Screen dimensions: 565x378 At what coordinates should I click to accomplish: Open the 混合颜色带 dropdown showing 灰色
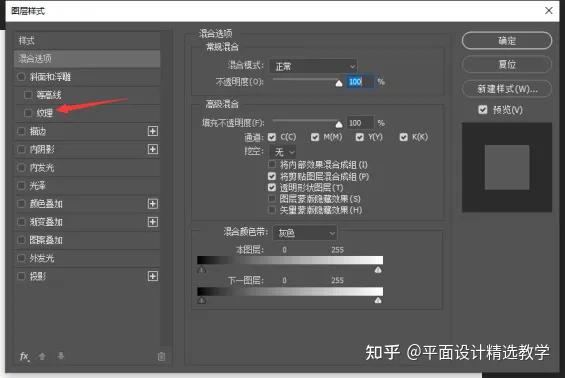[x=305, y=233]
